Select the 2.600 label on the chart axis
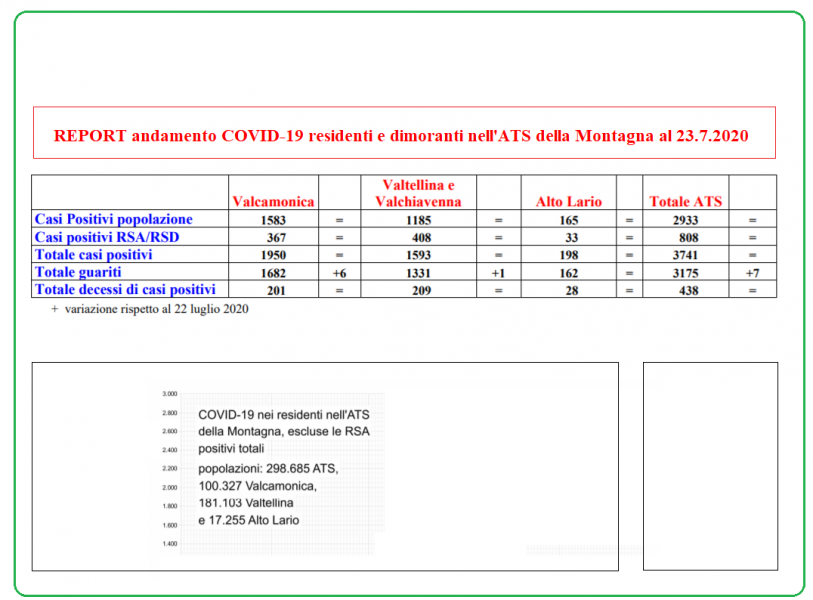 click(x=170, y=431)
